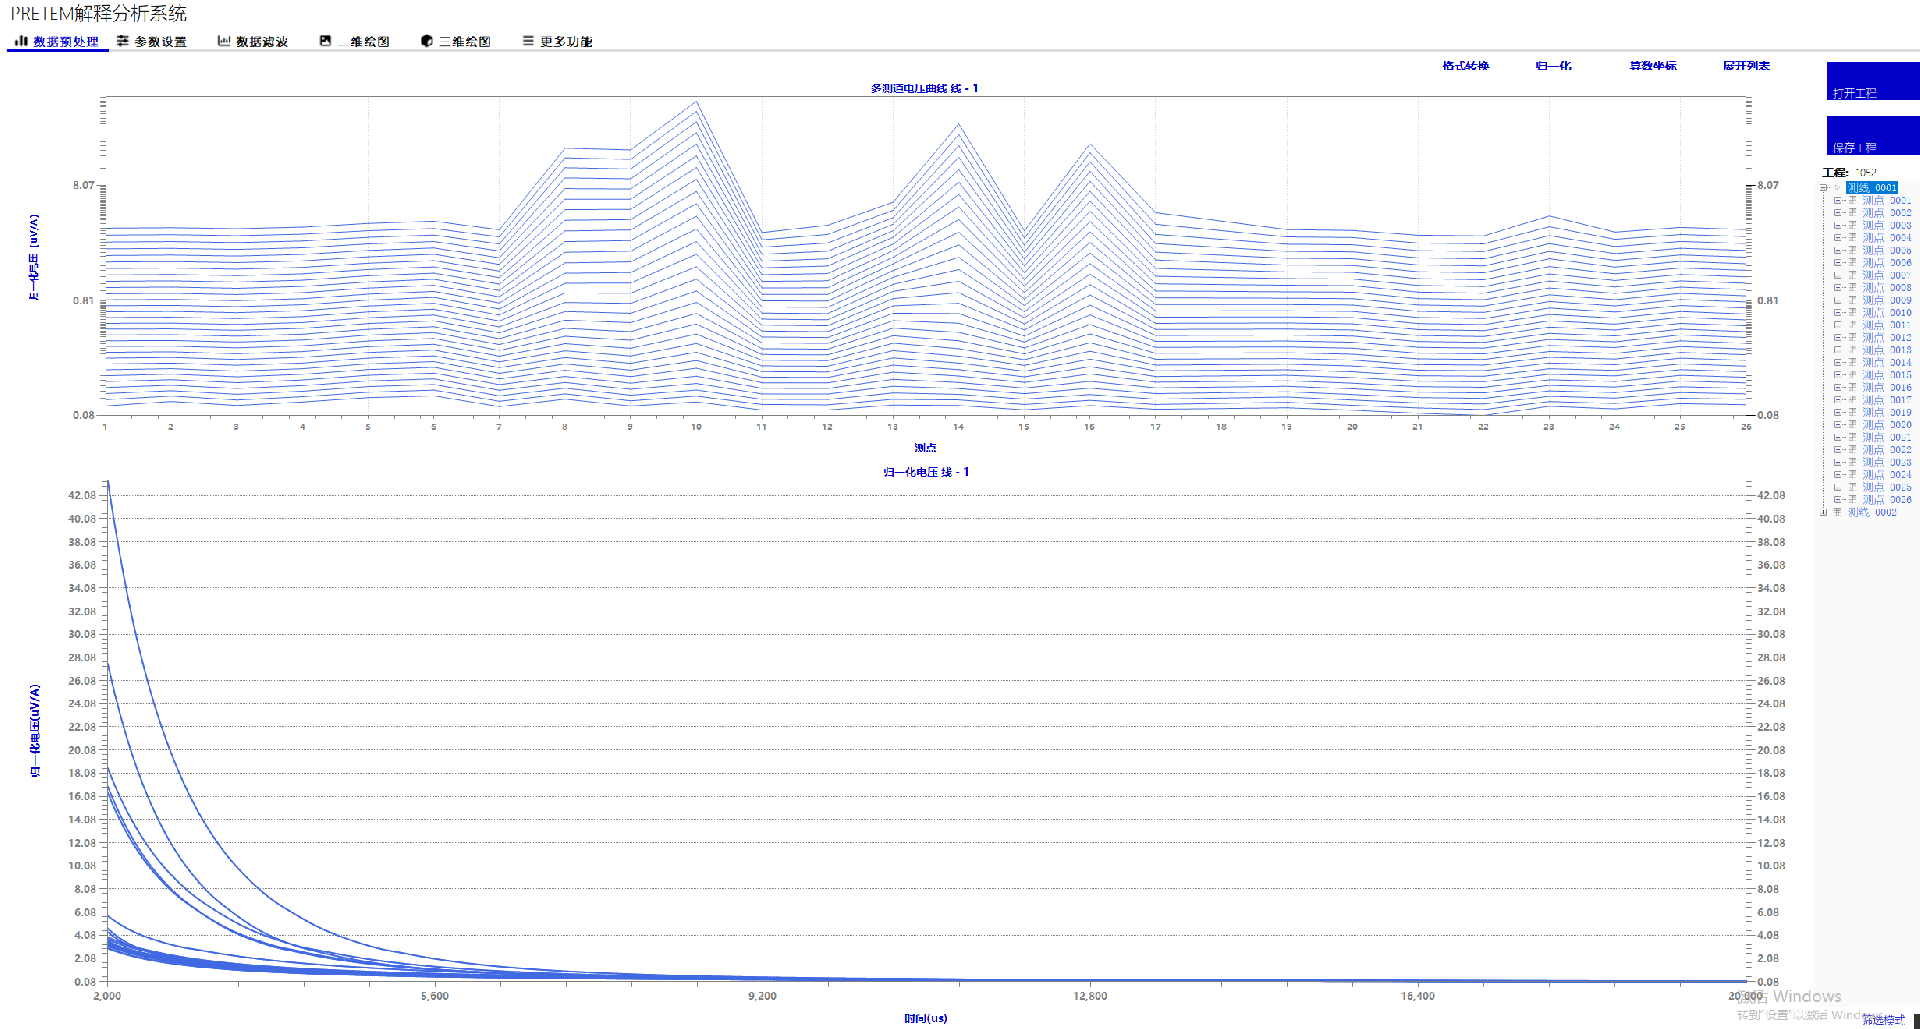The width and height of the screenshot is (1920, 1029).
Task: Expand the 测线 0002 tree node
Action: click(1823, 512)
